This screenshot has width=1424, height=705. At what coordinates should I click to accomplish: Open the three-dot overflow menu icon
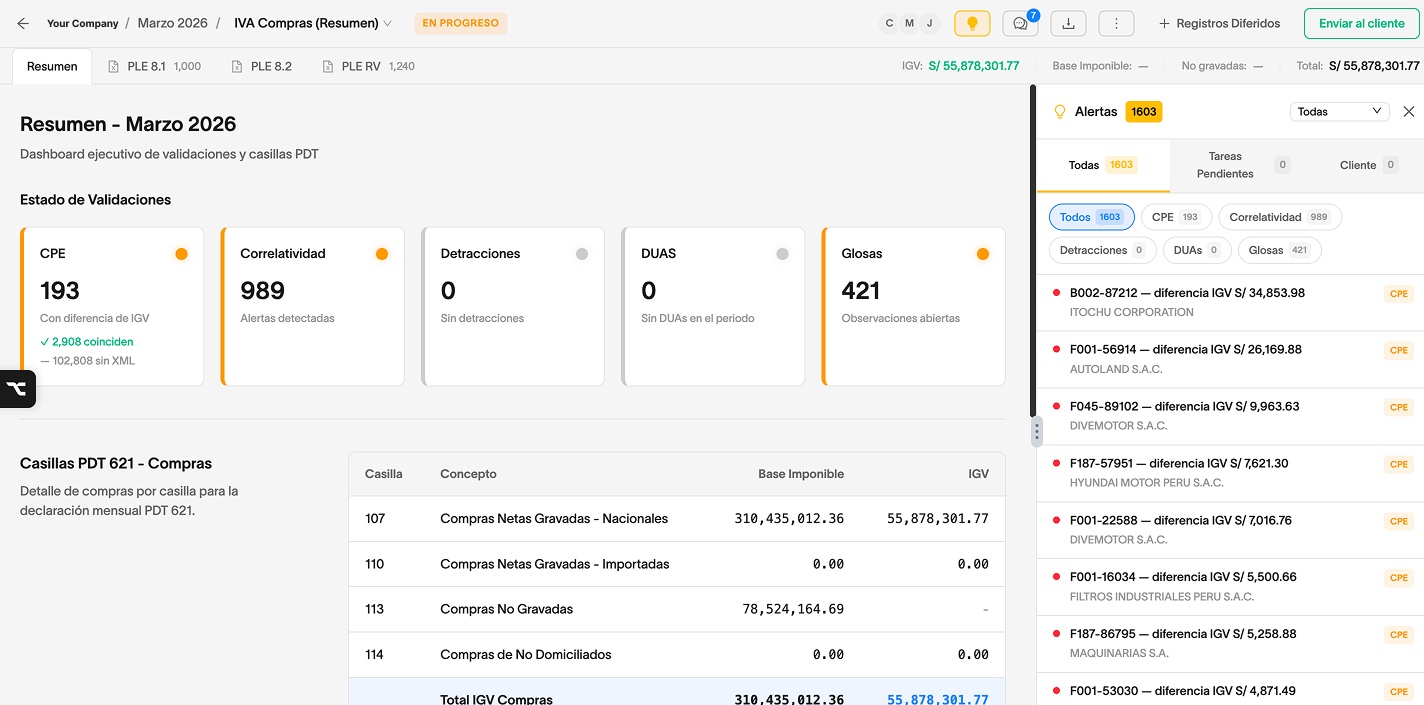[1116, 22]
